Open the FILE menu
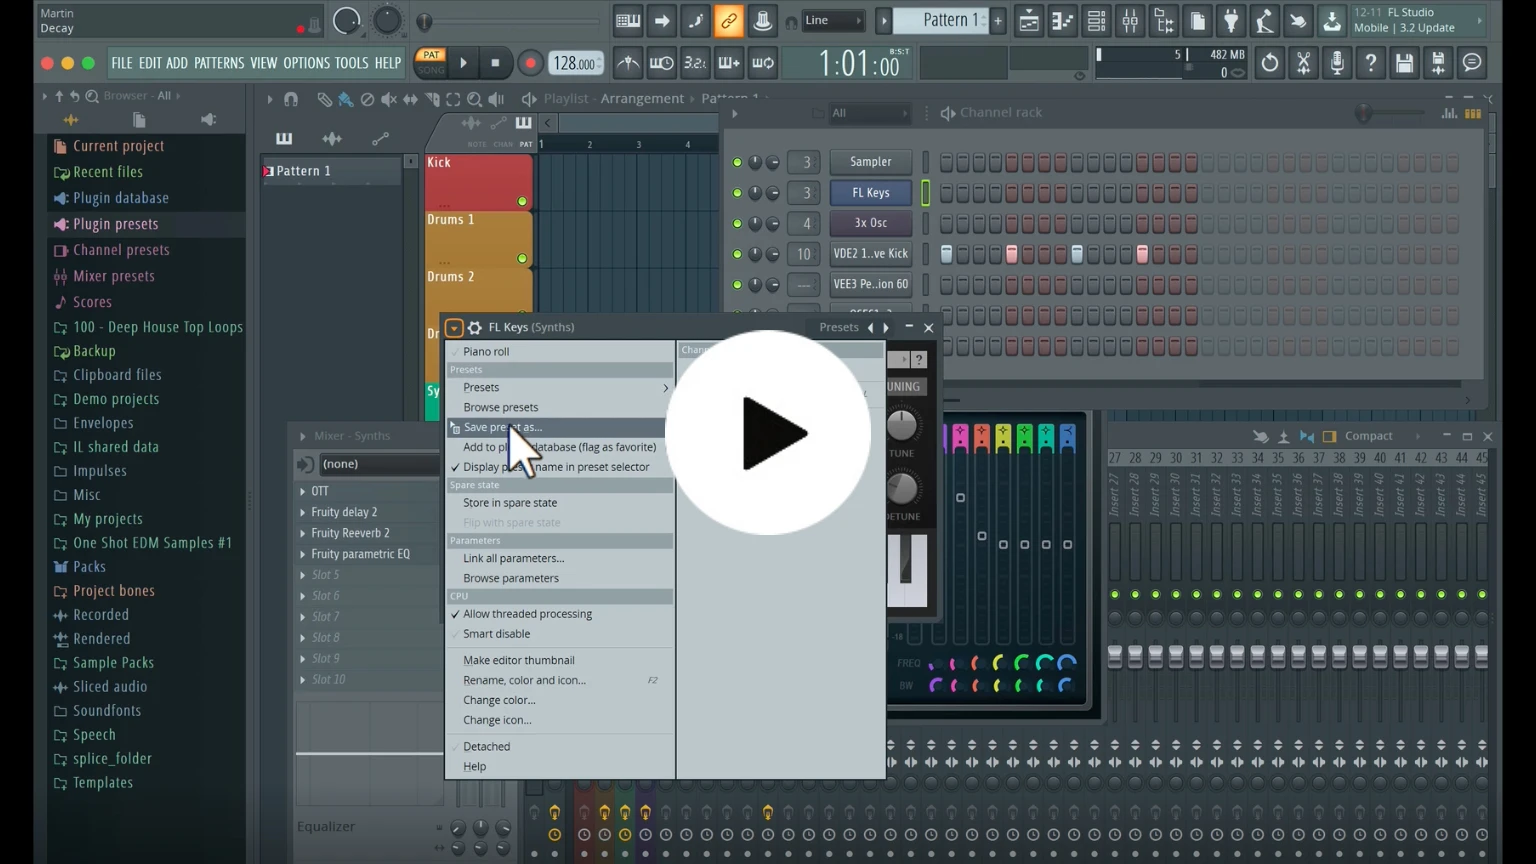This screenshot has height=864, width=1536. (x=122, y=63)
